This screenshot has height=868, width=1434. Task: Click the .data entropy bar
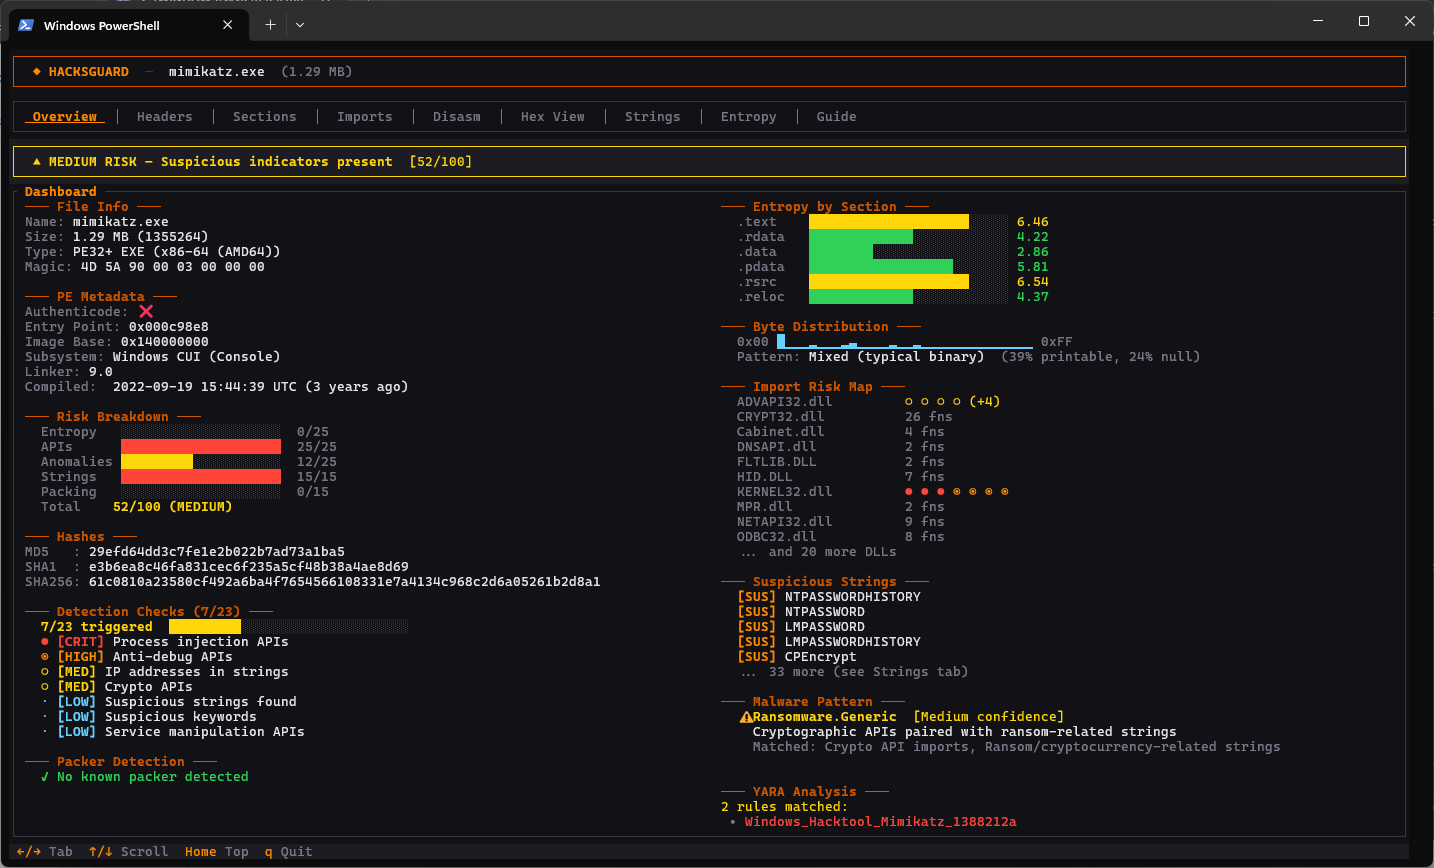click(x=841, y=252)
